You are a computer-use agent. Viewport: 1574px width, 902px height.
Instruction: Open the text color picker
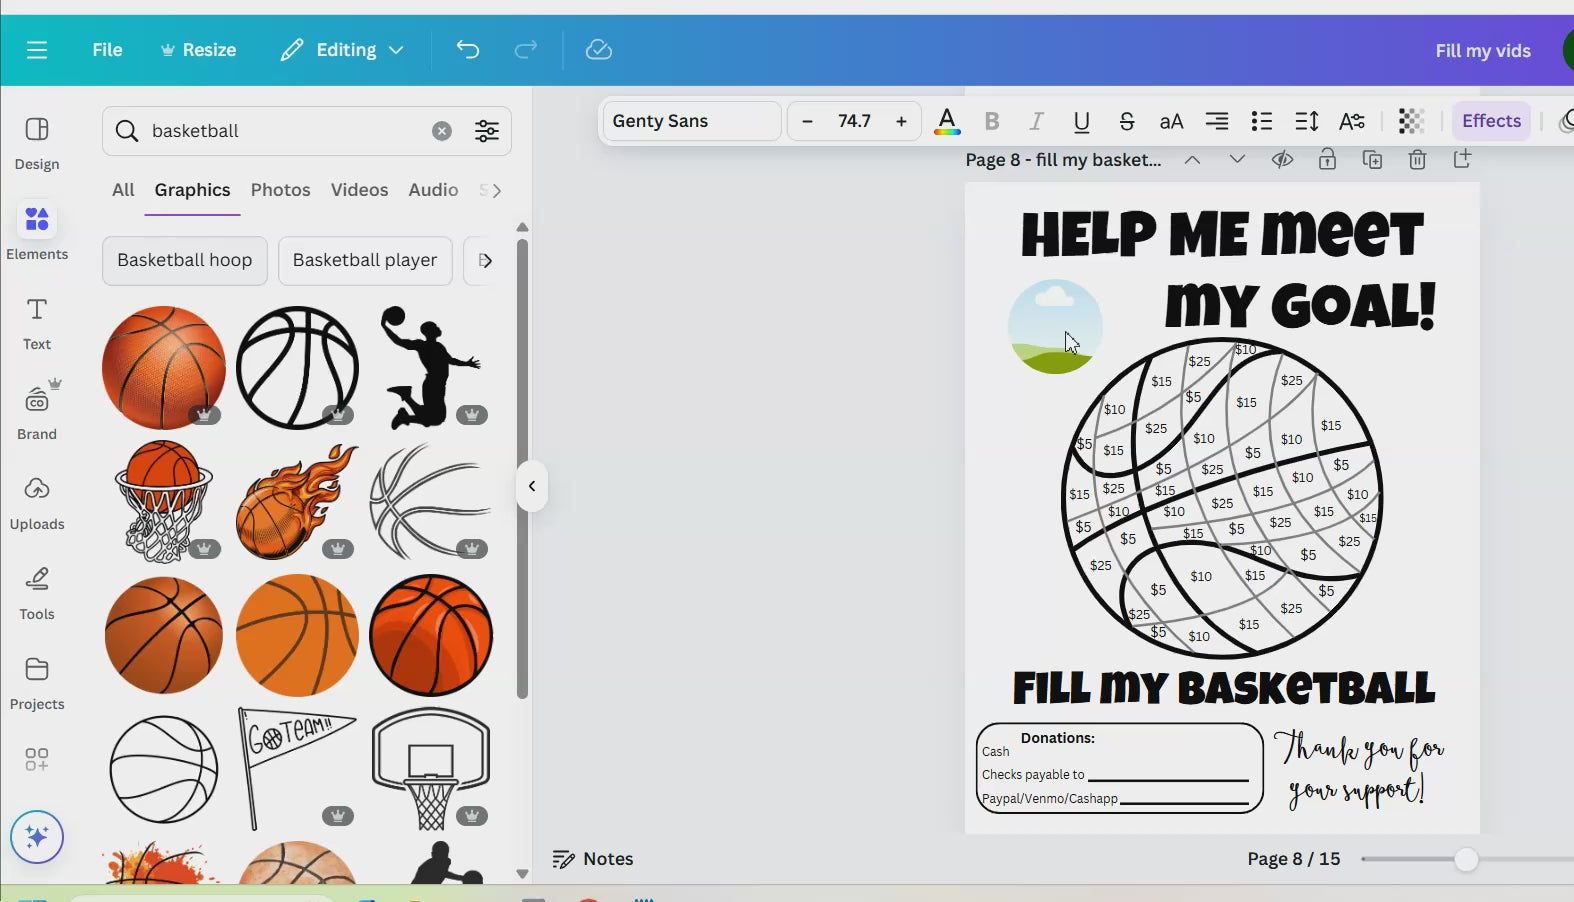coord(947,121)
